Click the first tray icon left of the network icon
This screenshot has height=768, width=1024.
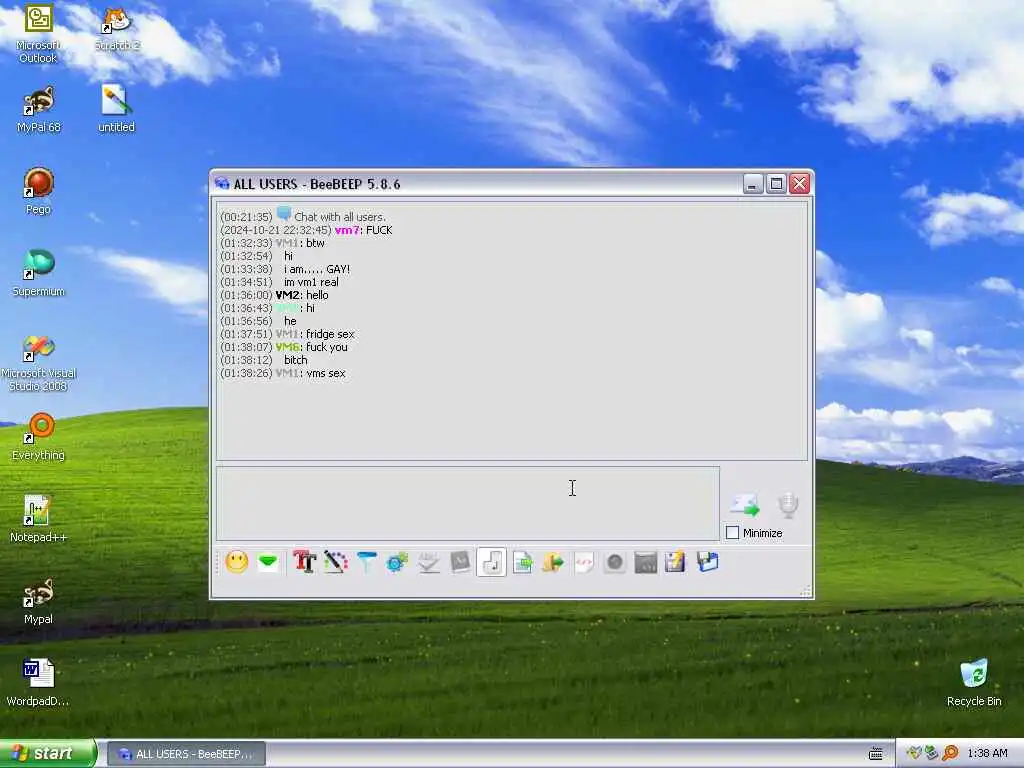pyautogui.click(x=914, y=753)
